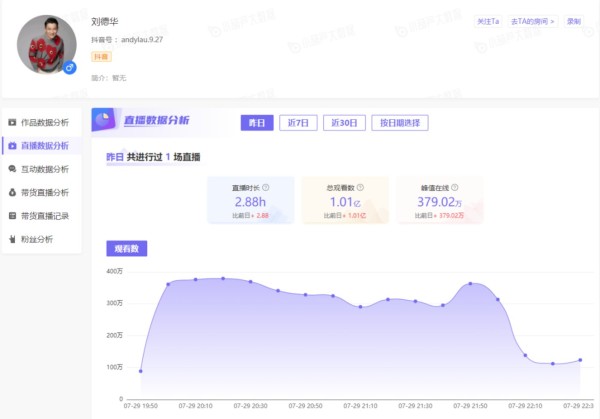
Task: Click the 直播数据分析 camera icon in sidebar
Action: tap(12, 146)
